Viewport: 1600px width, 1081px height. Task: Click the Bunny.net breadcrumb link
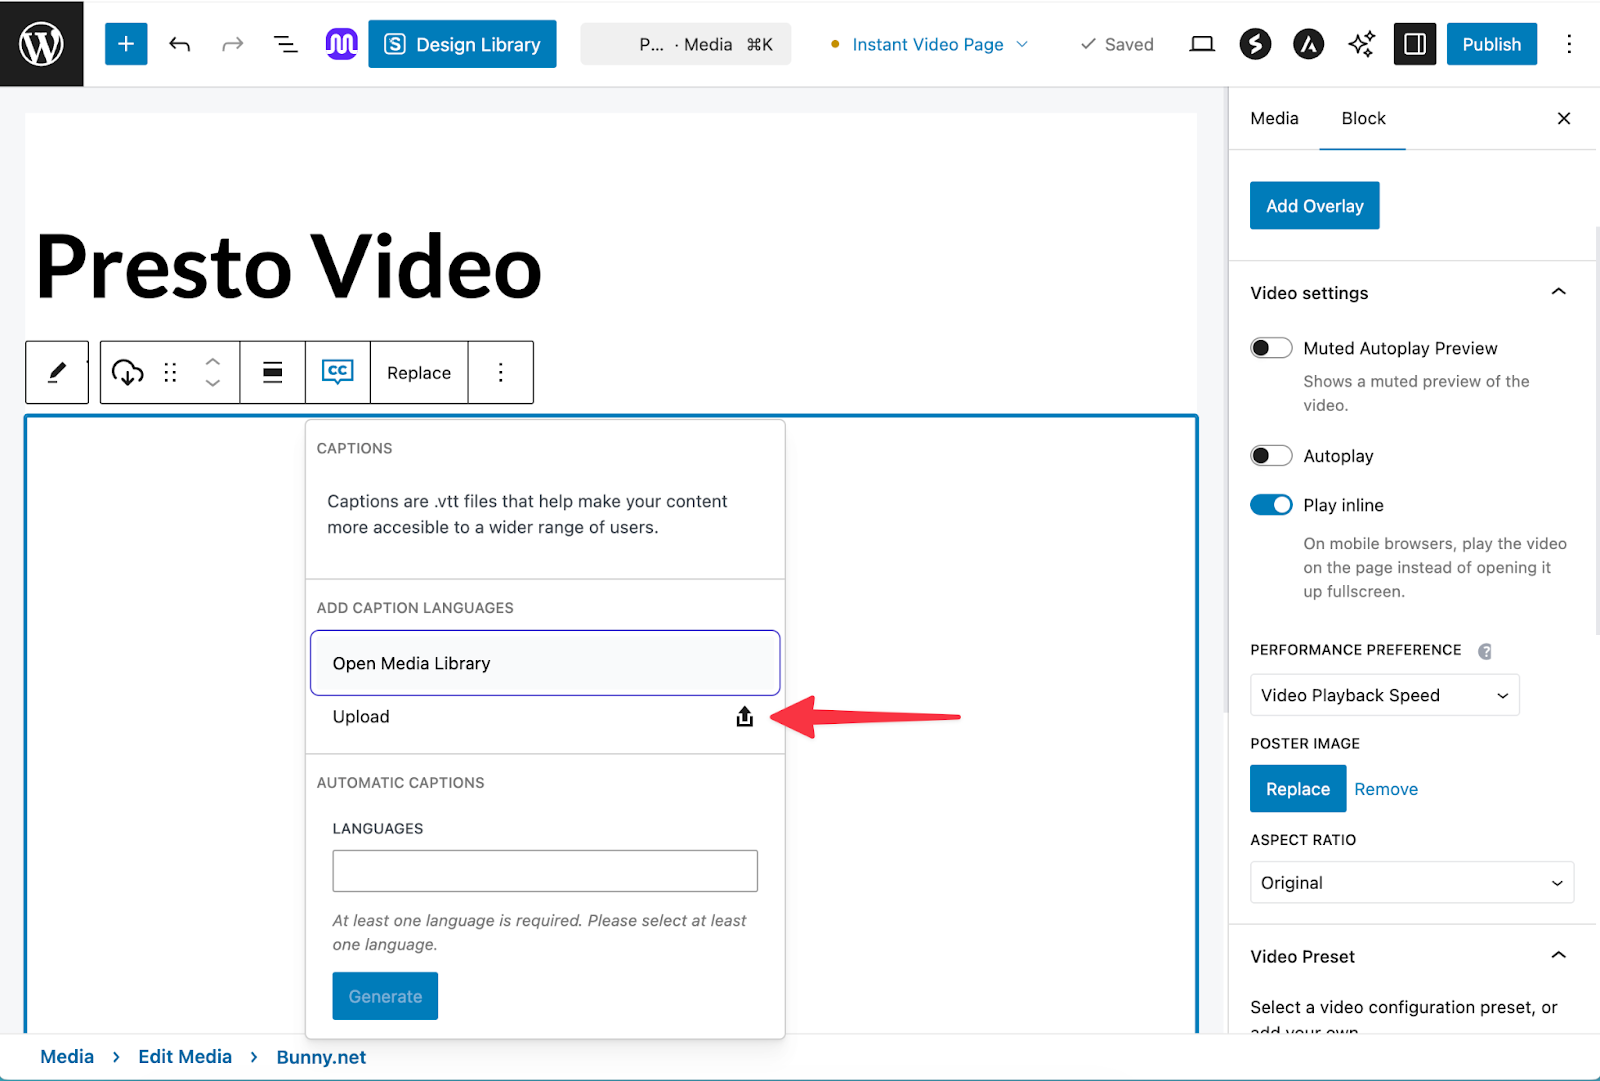click(x=320, y=1056)
